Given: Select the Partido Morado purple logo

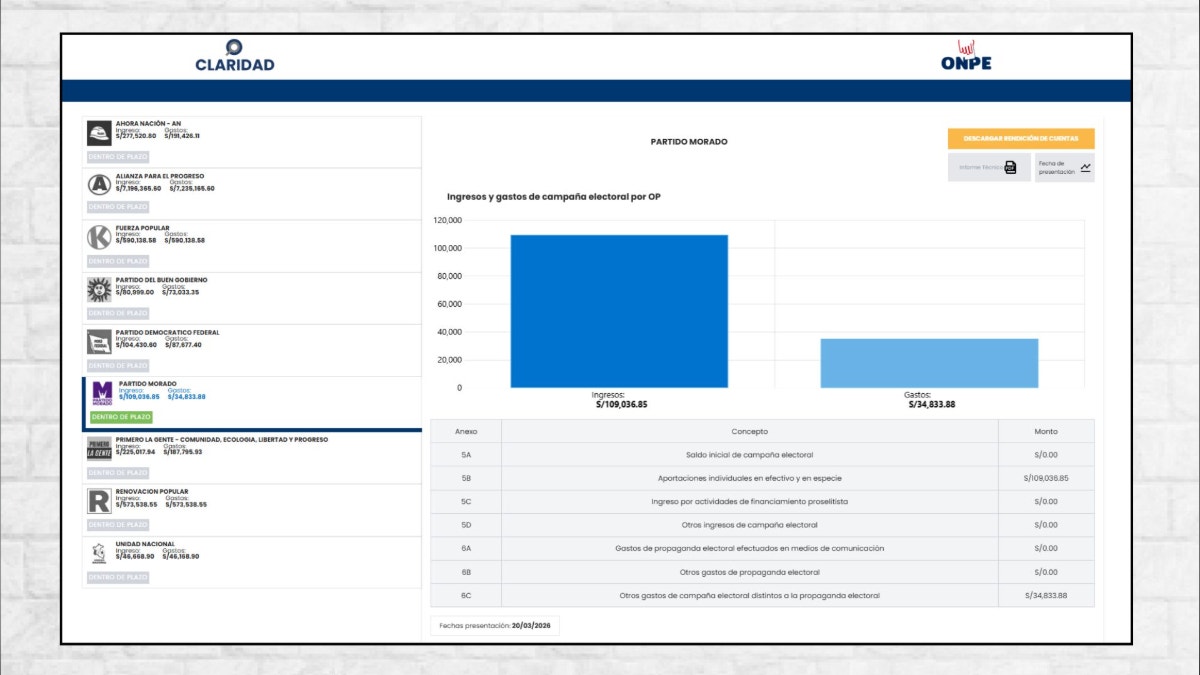Looking at the screenshot, I should [x=102, y=393].
